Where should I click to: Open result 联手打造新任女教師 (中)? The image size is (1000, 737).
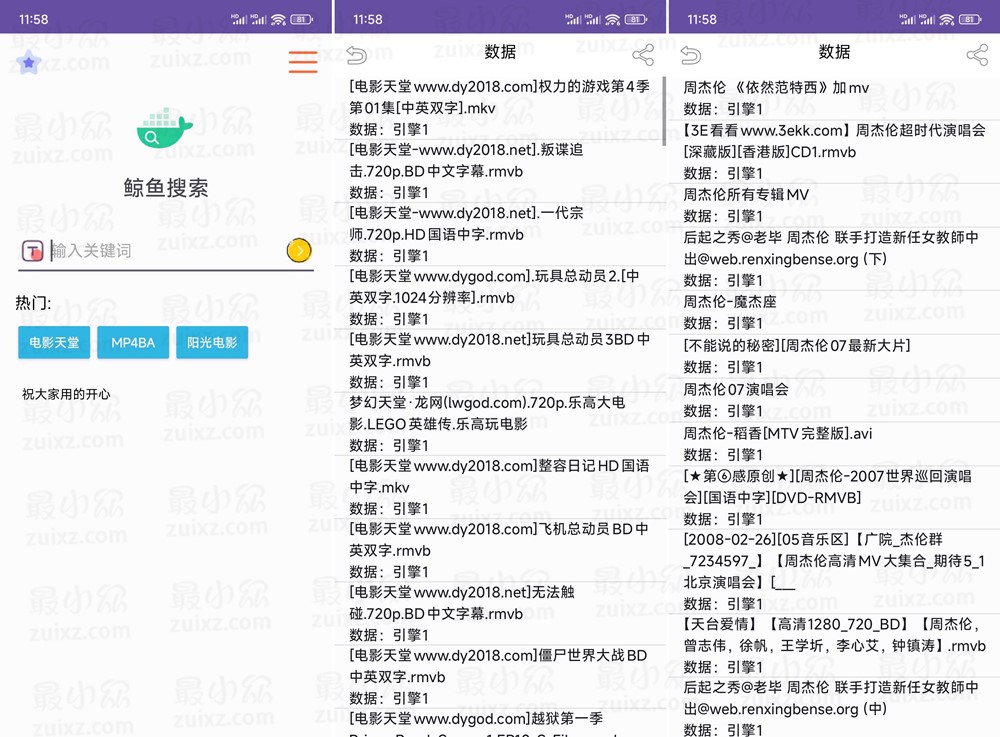(x=834, y=708)
